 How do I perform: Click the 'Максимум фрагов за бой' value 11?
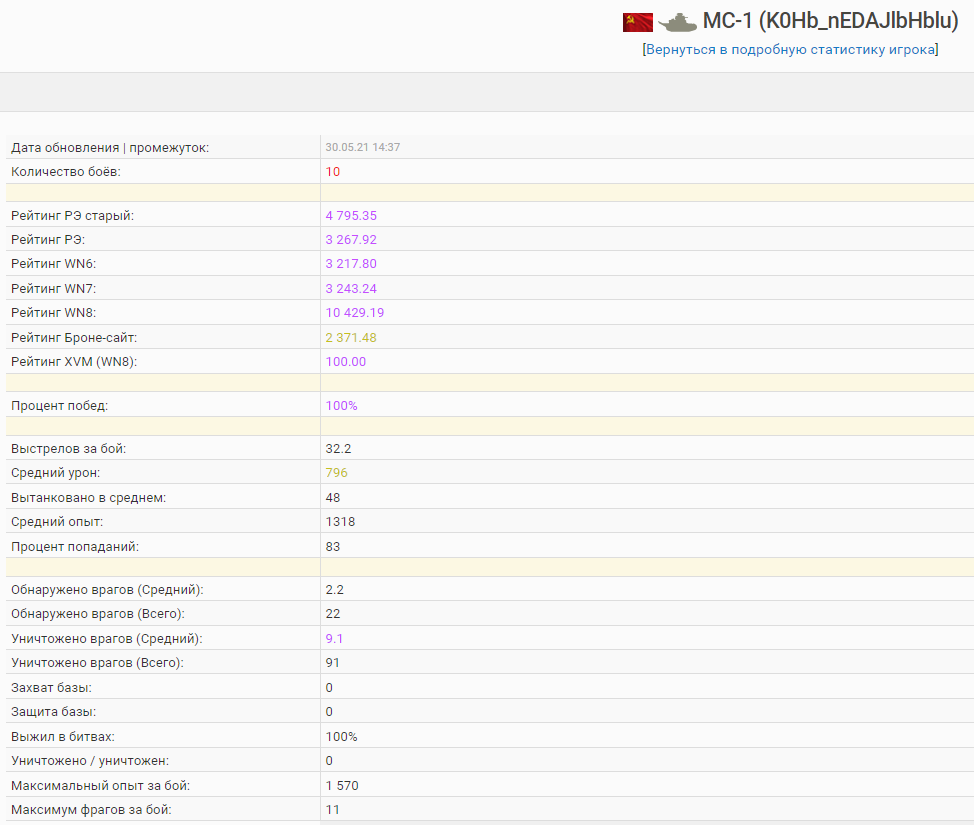[333, 810]
